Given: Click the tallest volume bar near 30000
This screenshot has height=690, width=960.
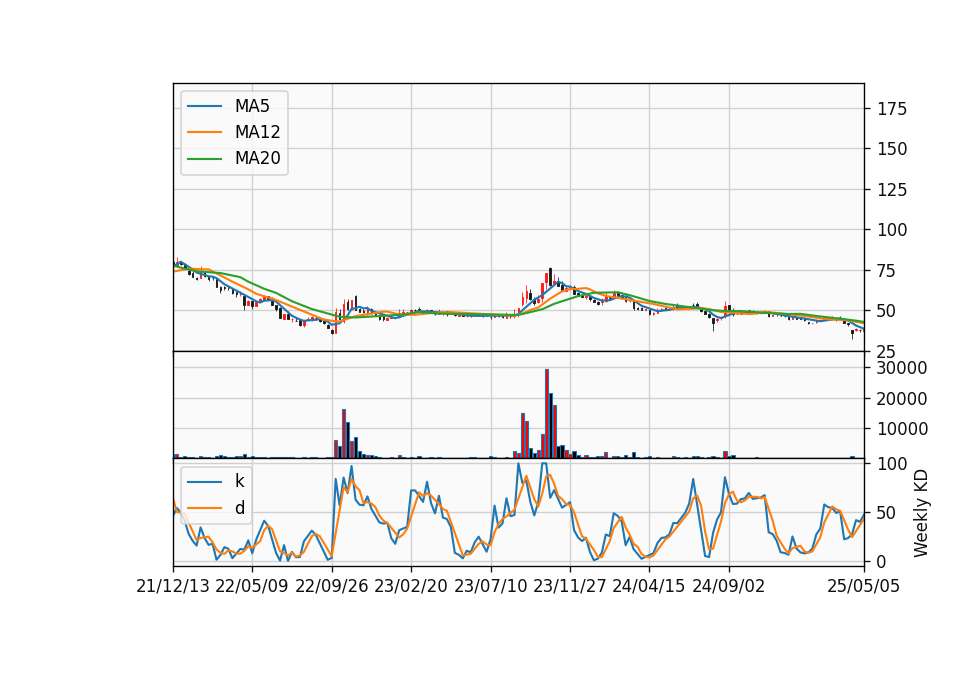Looking at the screenshot, I should [x=547, y=413].
